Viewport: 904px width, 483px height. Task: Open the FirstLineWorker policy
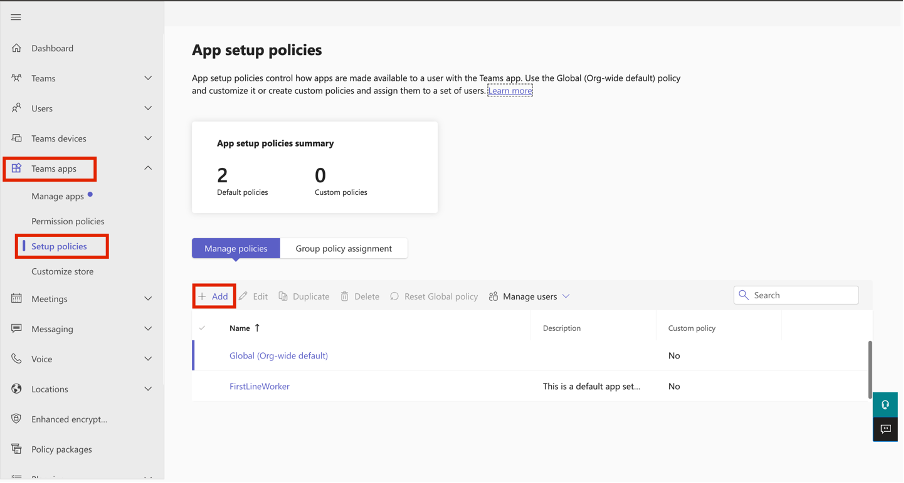pyautogui.click(x=259, y=386)
